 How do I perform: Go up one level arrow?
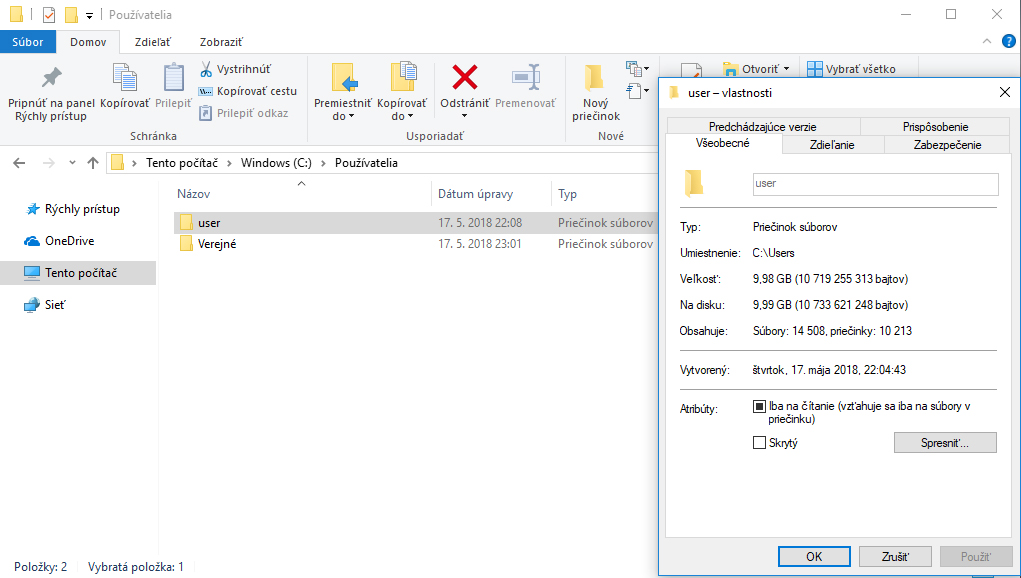[x=93, y=163]
